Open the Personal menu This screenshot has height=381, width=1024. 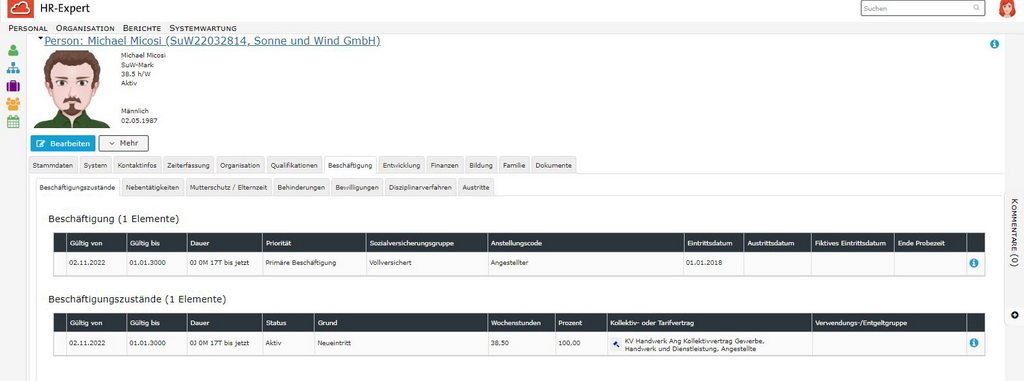pyautogui.click(x=28, y=28)
